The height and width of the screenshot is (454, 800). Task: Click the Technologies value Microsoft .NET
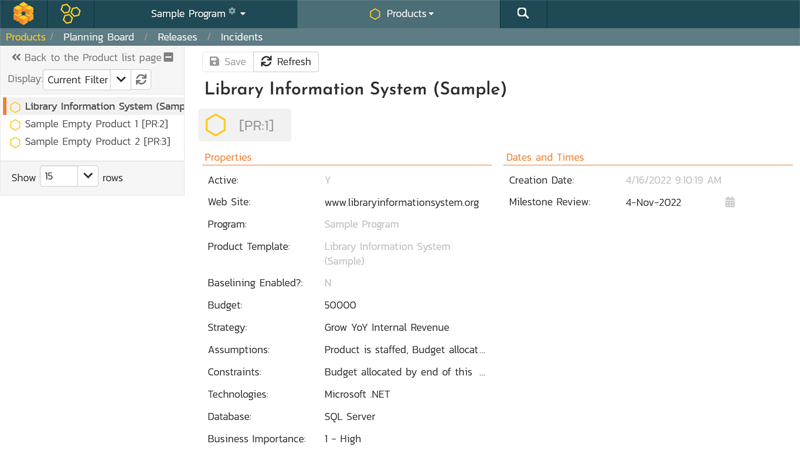[357, 394]
